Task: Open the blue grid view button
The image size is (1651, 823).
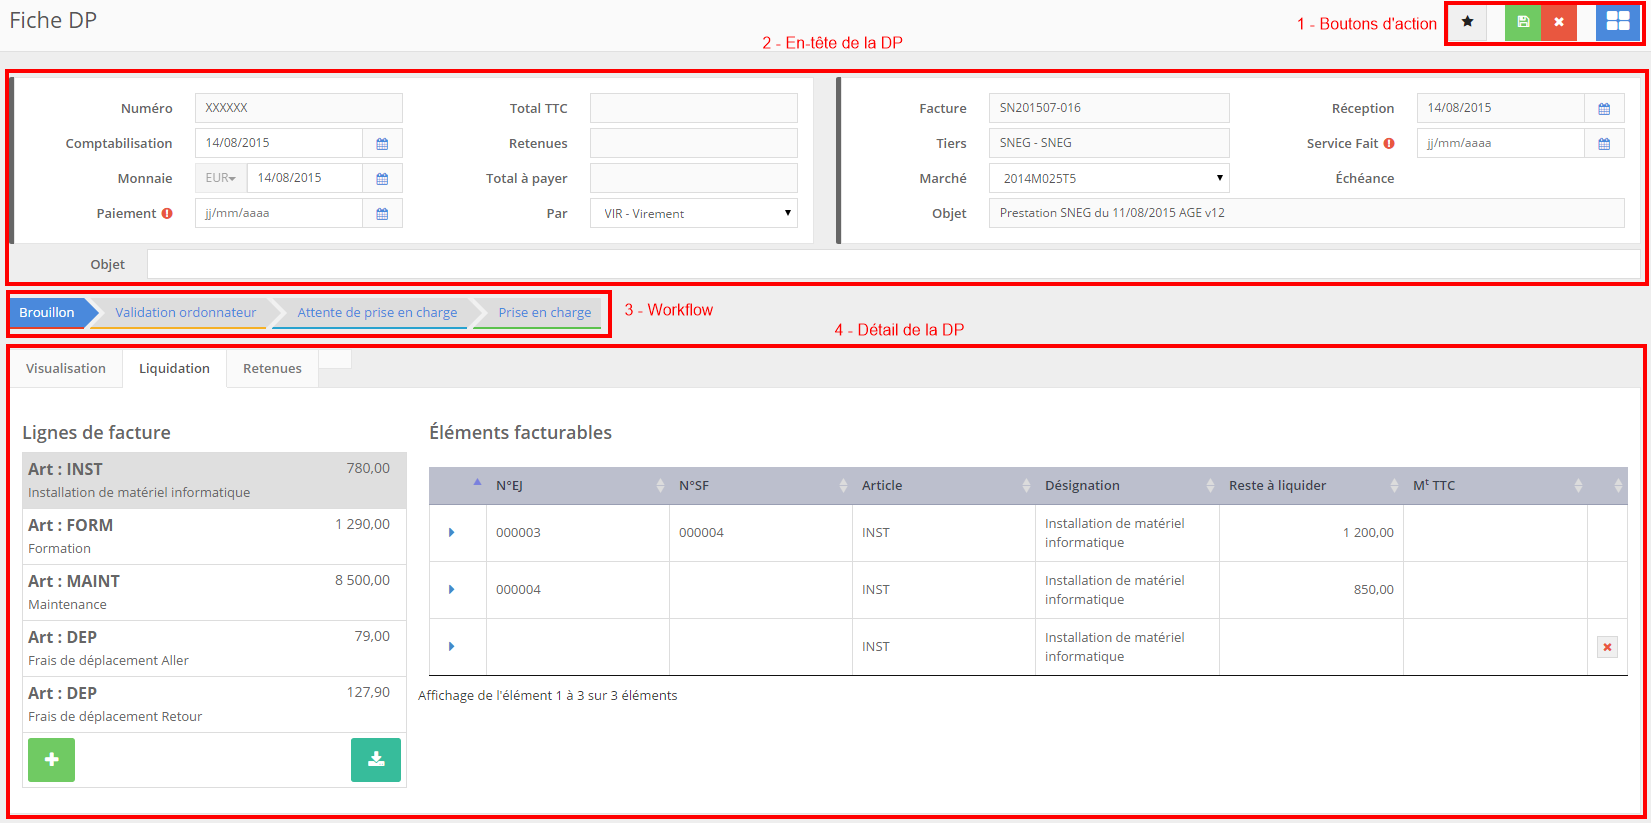Action: [1617, 22]
